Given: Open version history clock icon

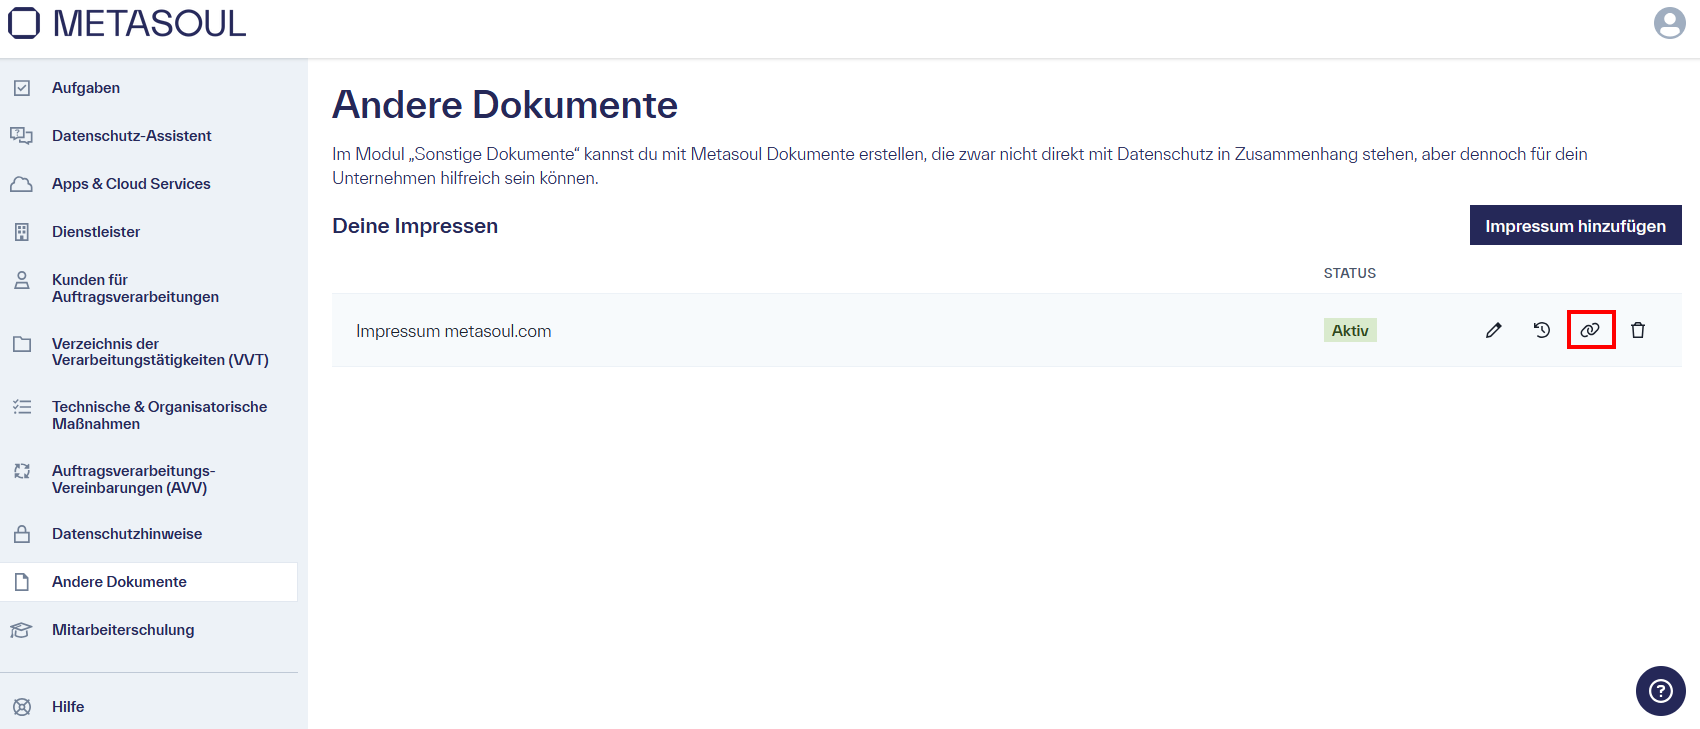Looking at the screenshot, I should tap(1541, 330).
